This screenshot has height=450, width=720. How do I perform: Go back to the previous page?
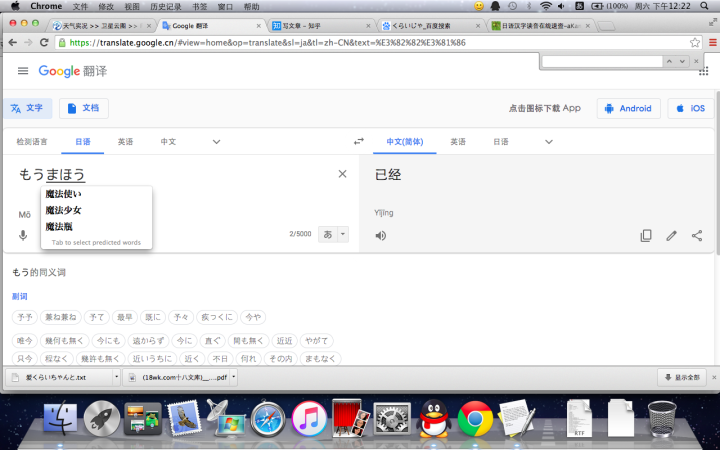(x=13, y=43)
